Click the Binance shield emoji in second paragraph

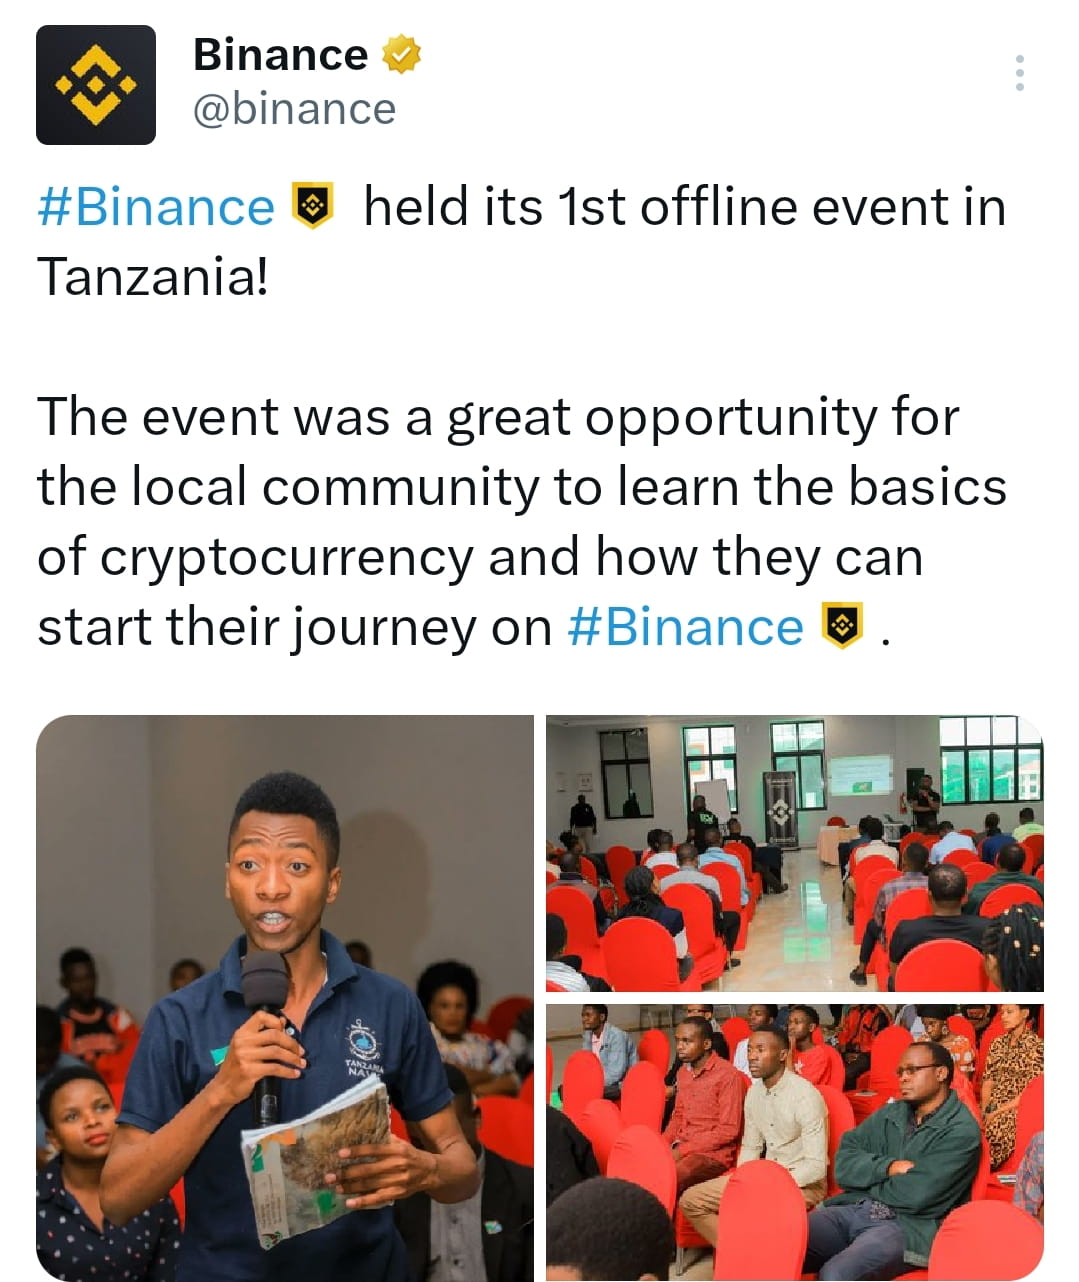(x=840, y=627)
